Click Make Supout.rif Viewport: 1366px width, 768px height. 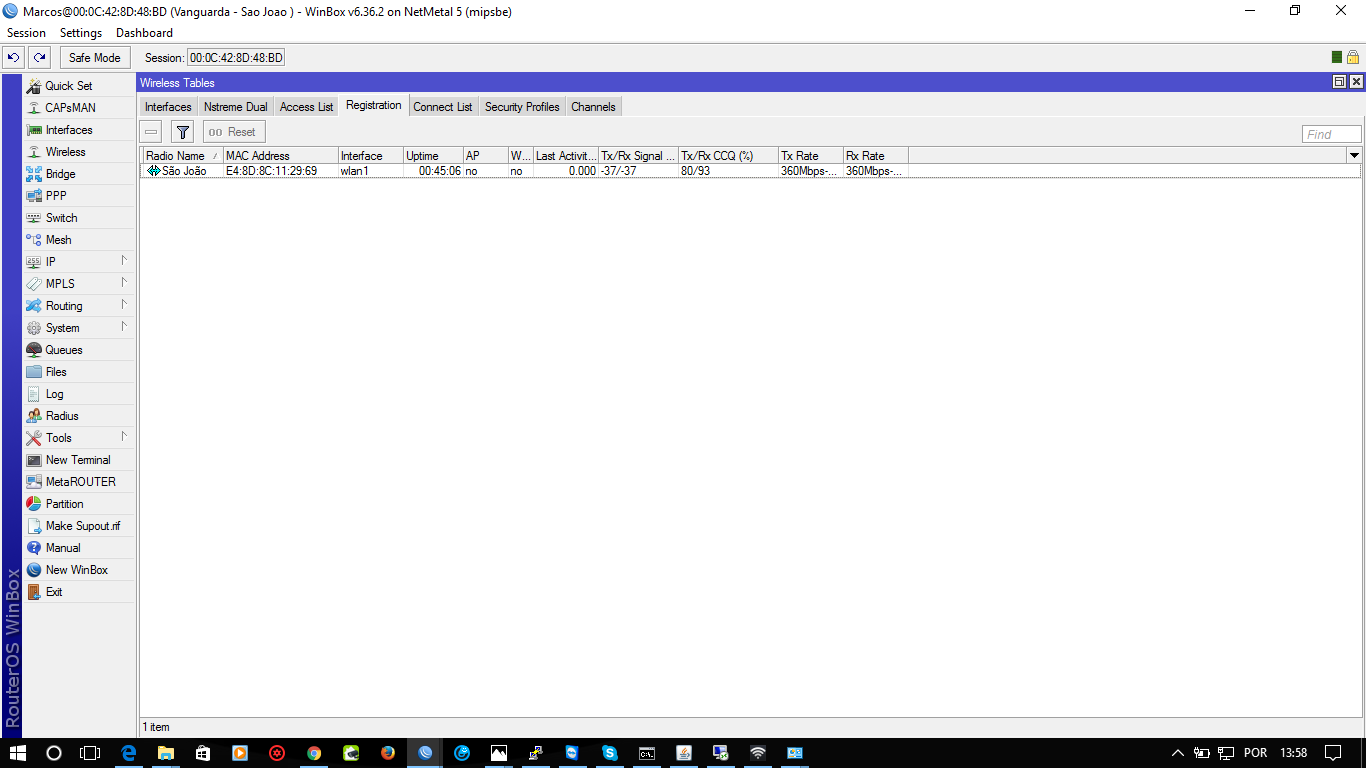point(78,526)
